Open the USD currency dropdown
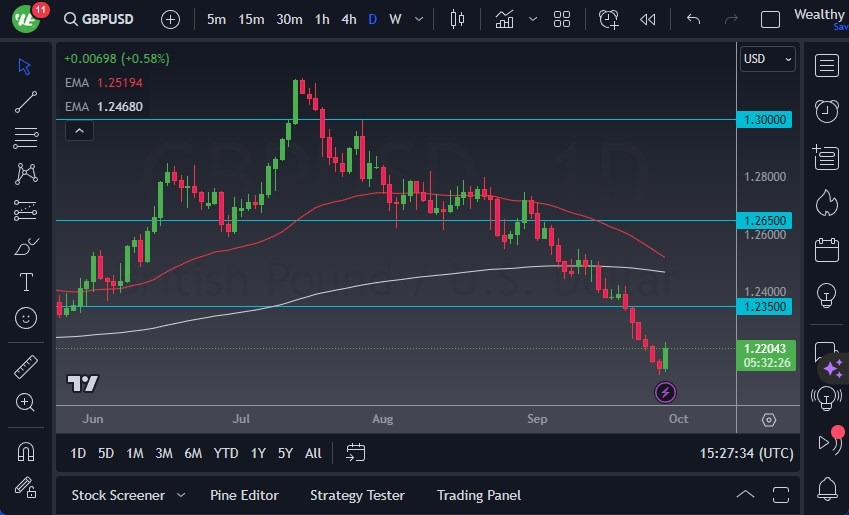The width and height of the screenshot is (849, 515). tap(767, 59)
